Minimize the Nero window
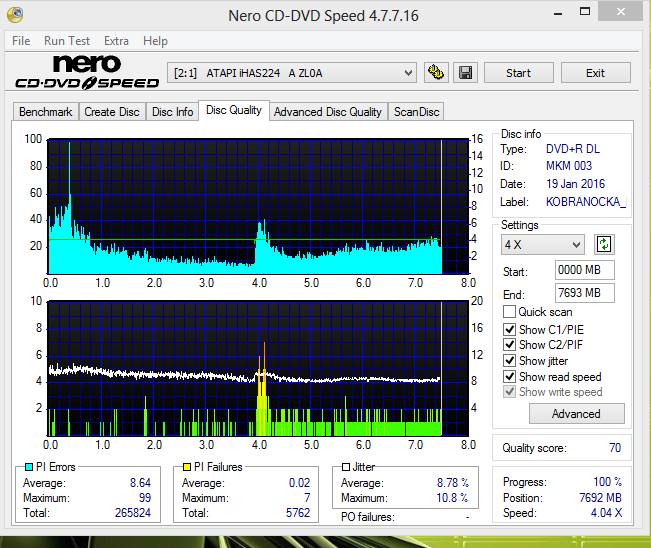This screenshot has height=548, width=651. 558,12
